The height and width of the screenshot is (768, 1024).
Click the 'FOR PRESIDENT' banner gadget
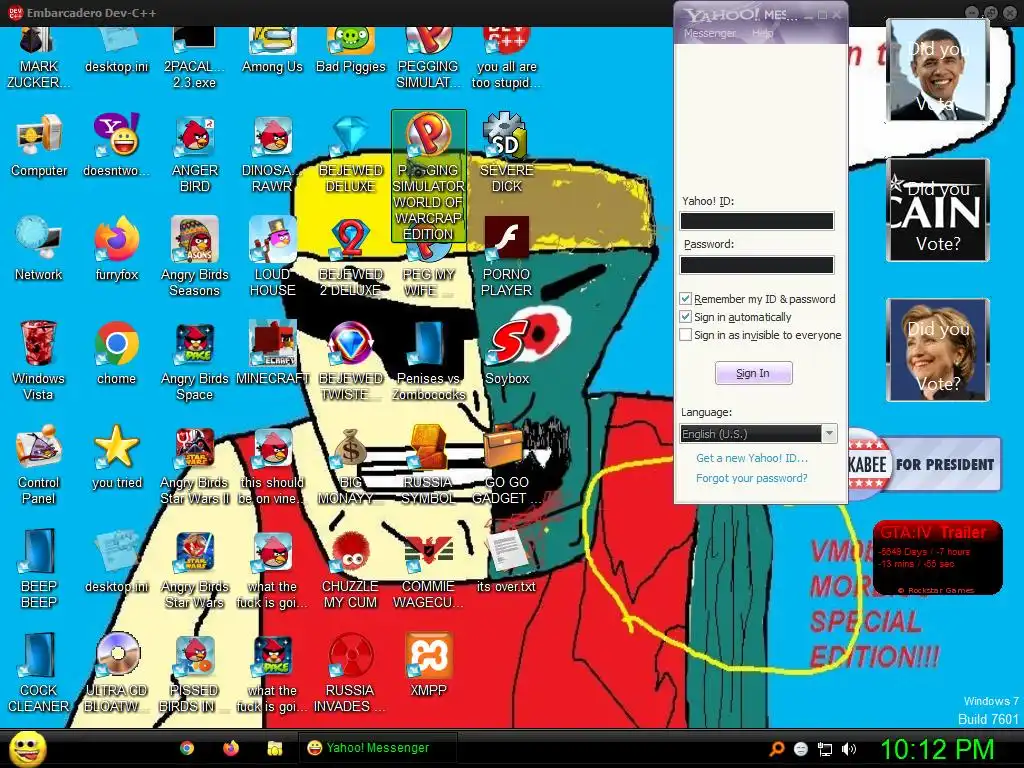(925, 464)
